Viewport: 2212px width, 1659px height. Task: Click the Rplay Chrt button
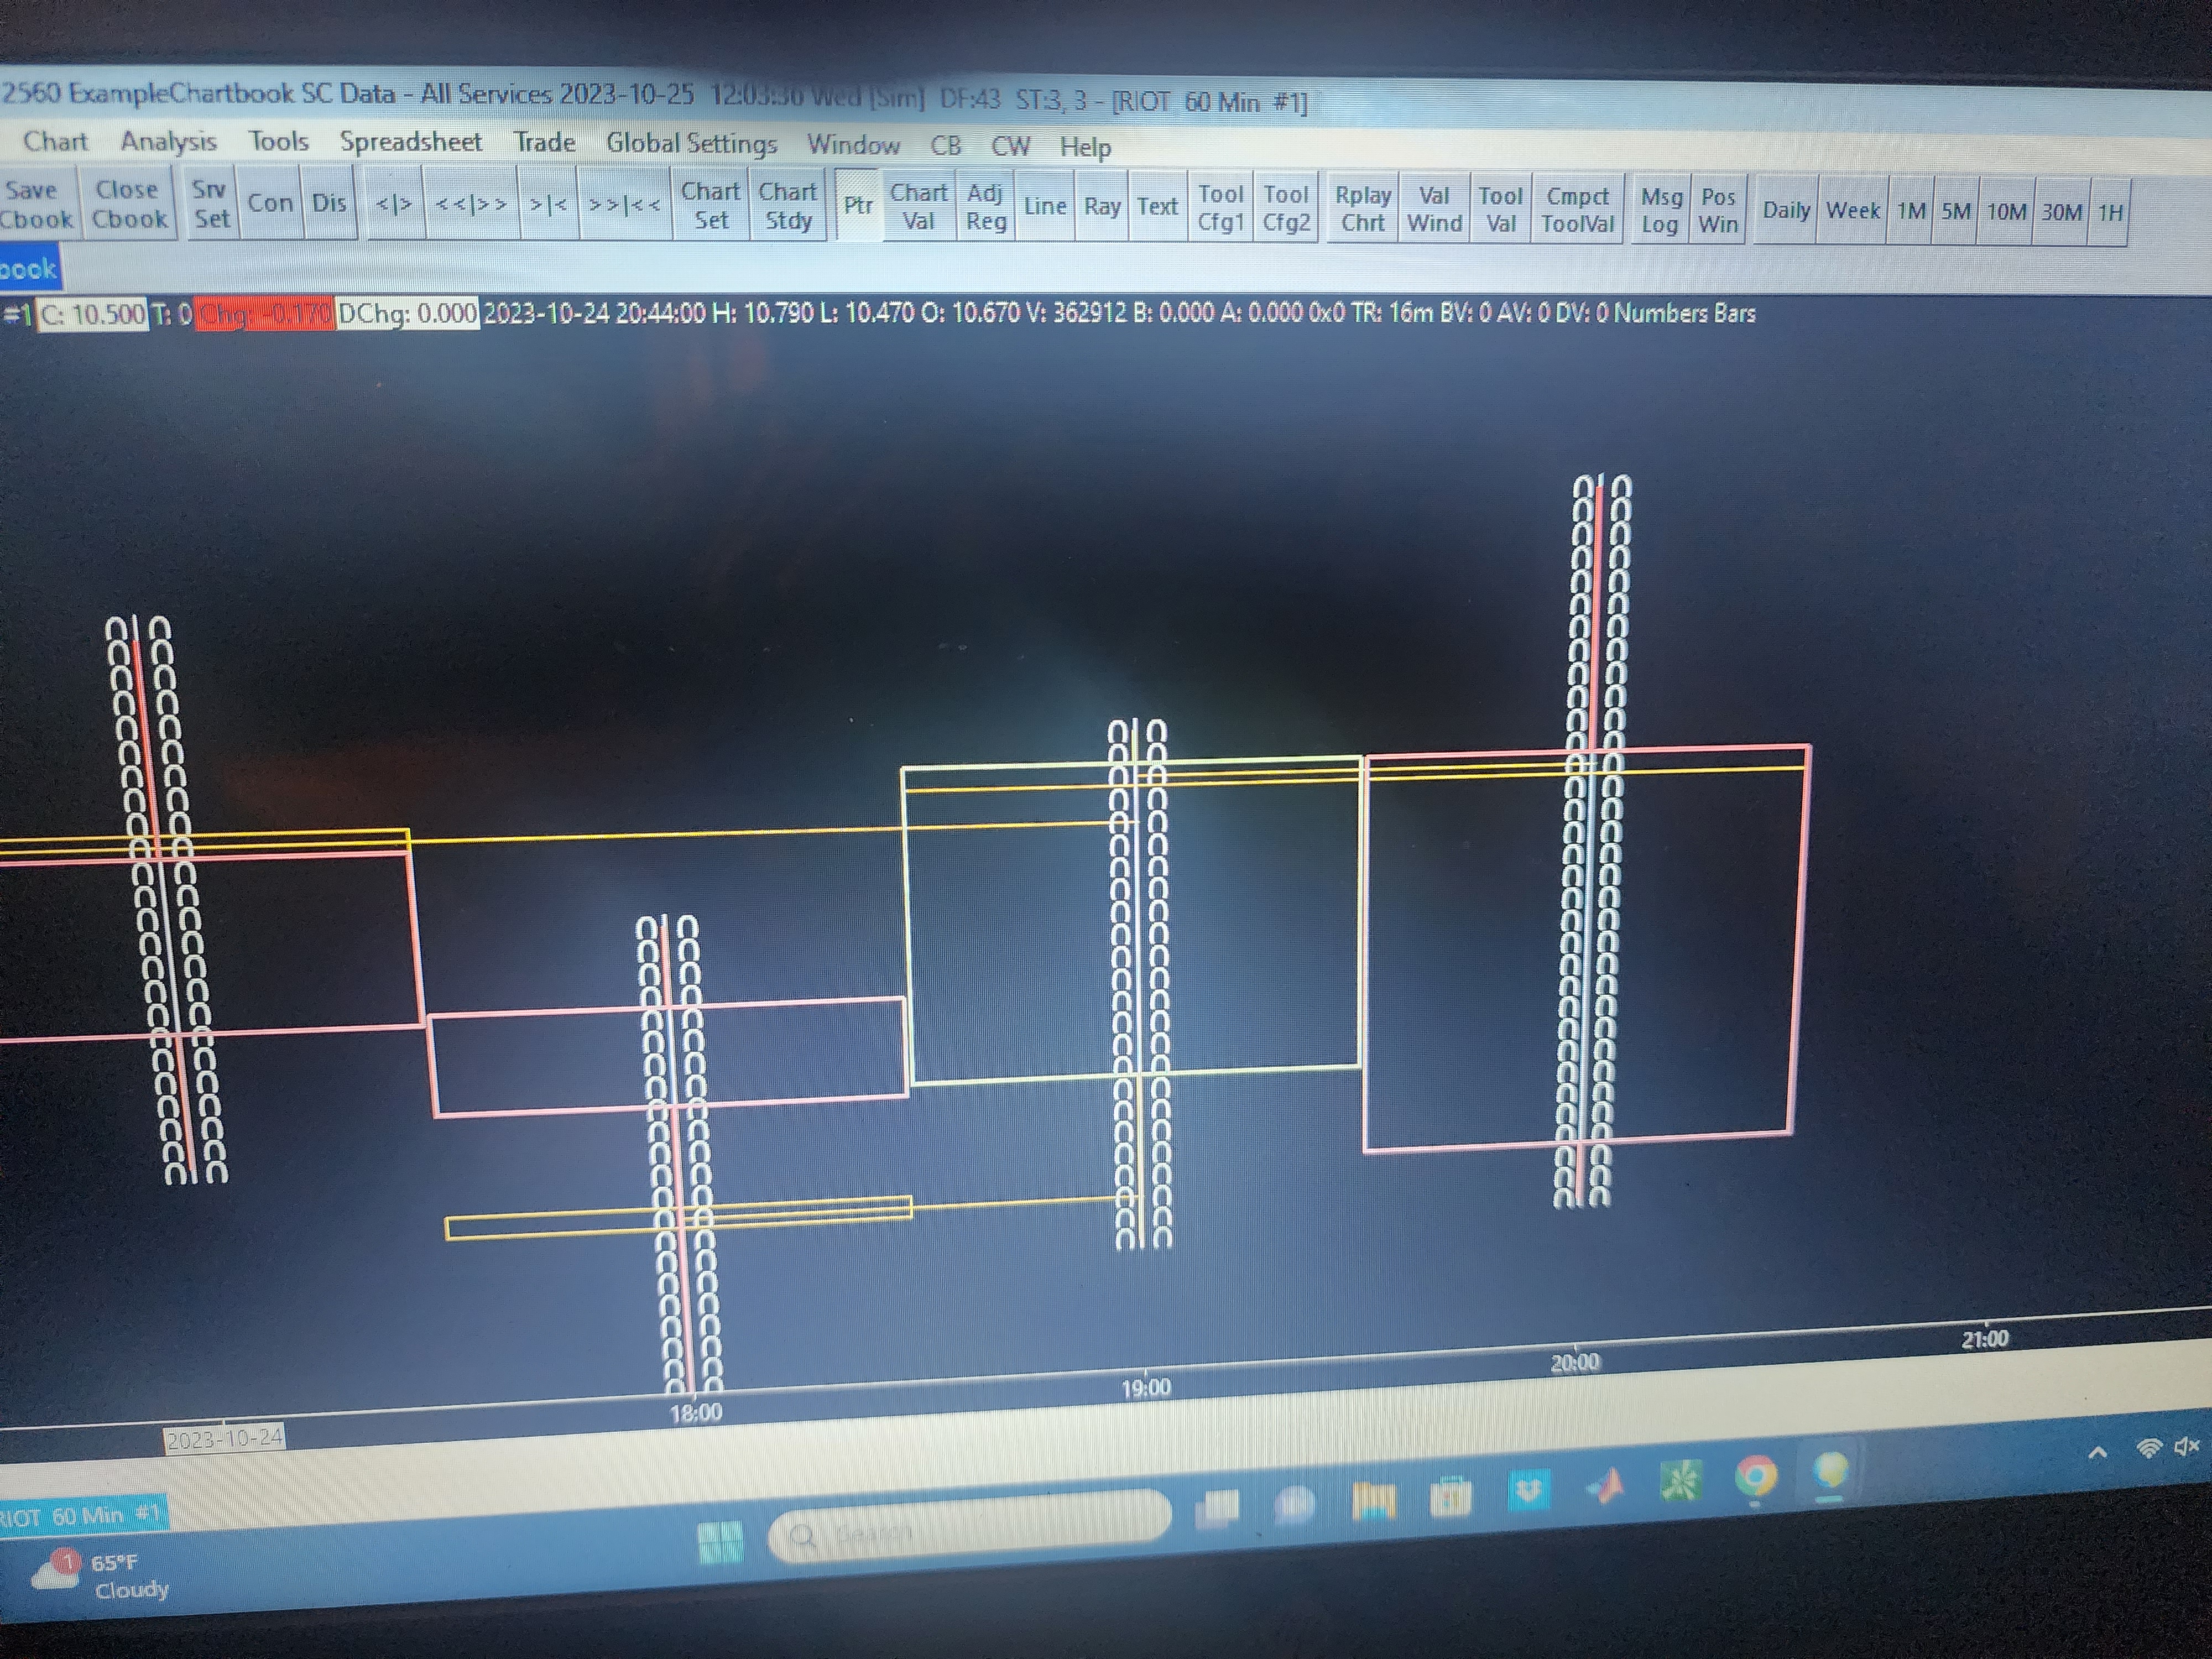tap(1363, 209)
